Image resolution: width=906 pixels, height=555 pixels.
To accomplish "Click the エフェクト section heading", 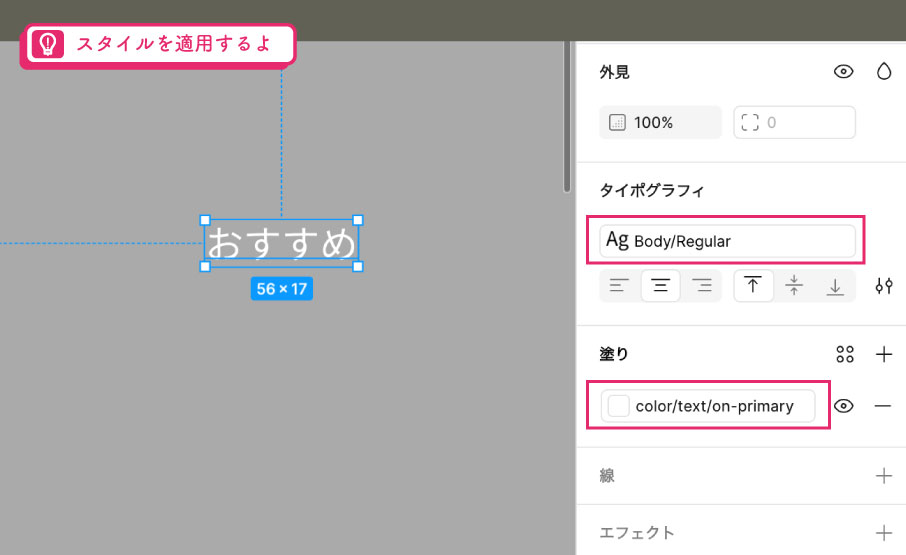I will point(637,532).
